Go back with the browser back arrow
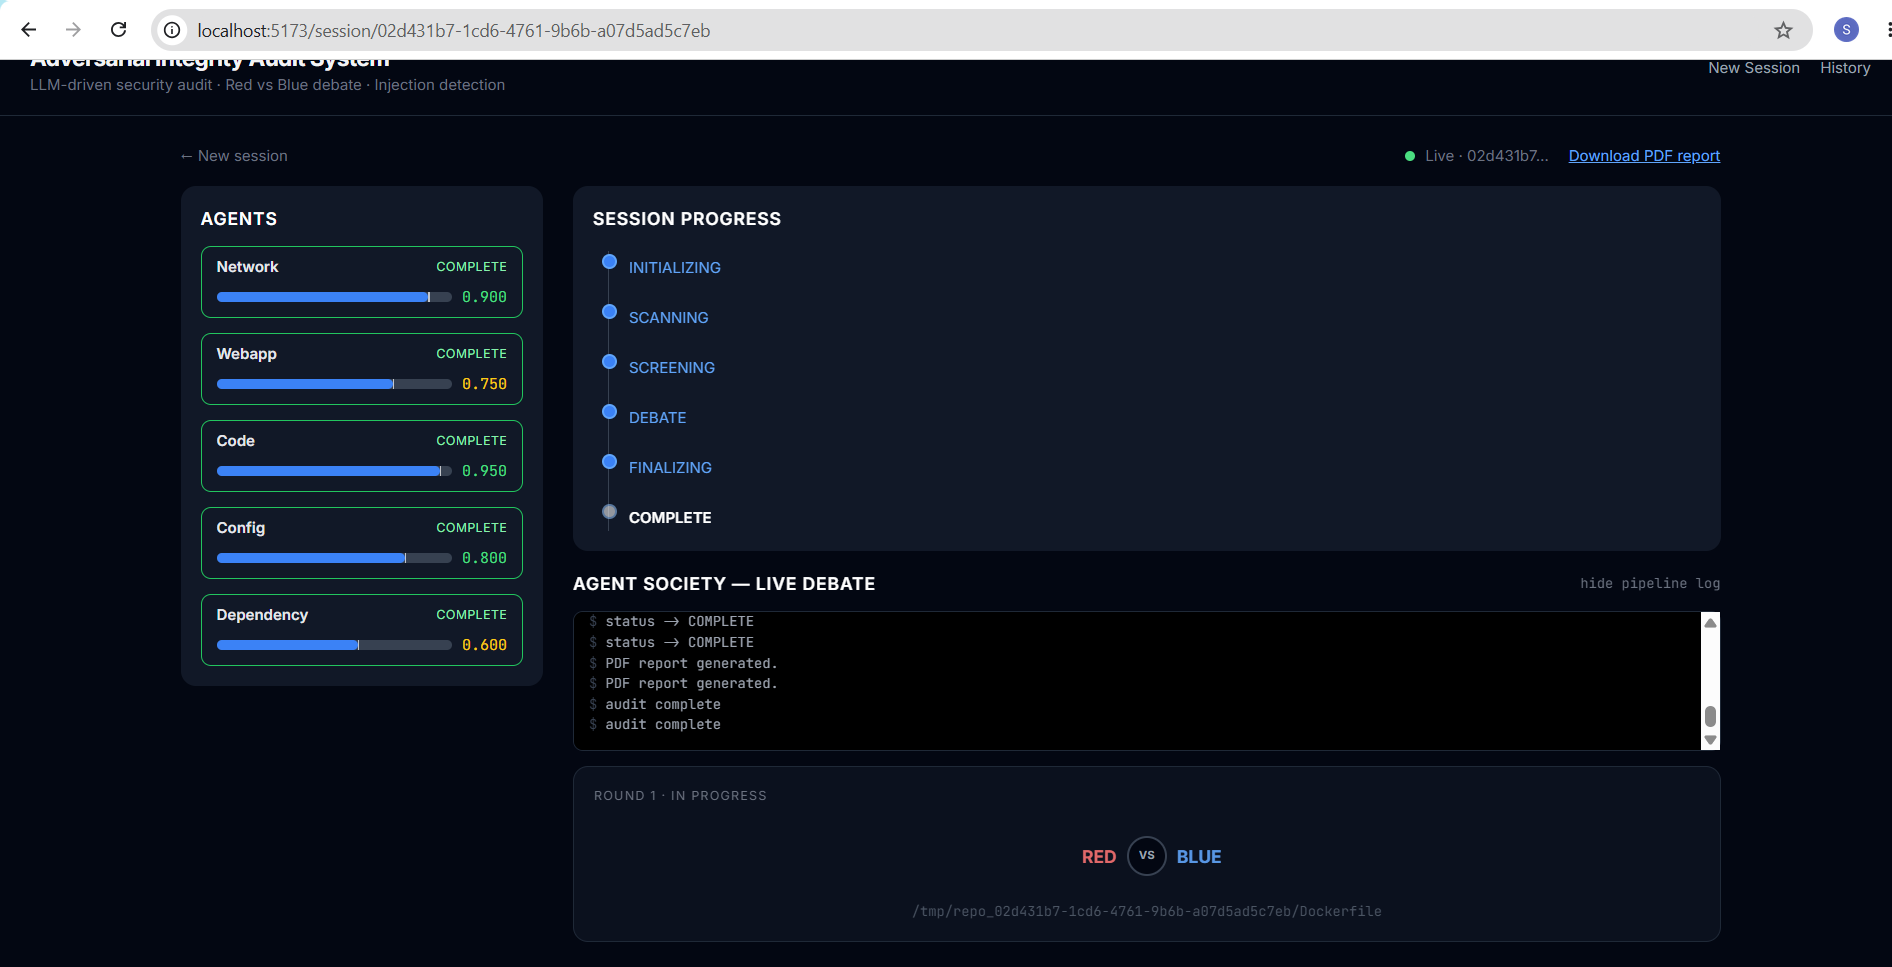The width and height of the screenshot is (1892, 967). tap(28, 30)
